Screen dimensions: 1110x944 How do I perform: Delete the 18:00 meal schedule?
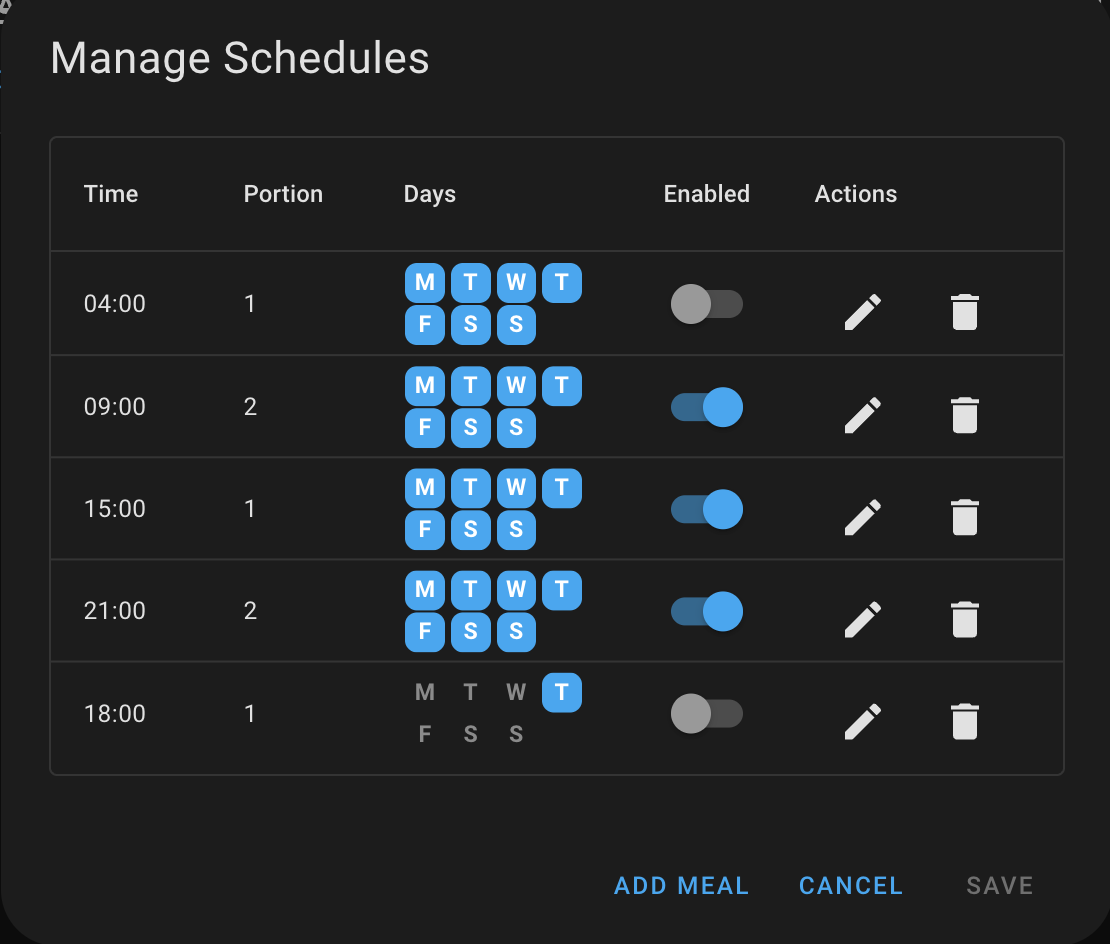(964, 721)
